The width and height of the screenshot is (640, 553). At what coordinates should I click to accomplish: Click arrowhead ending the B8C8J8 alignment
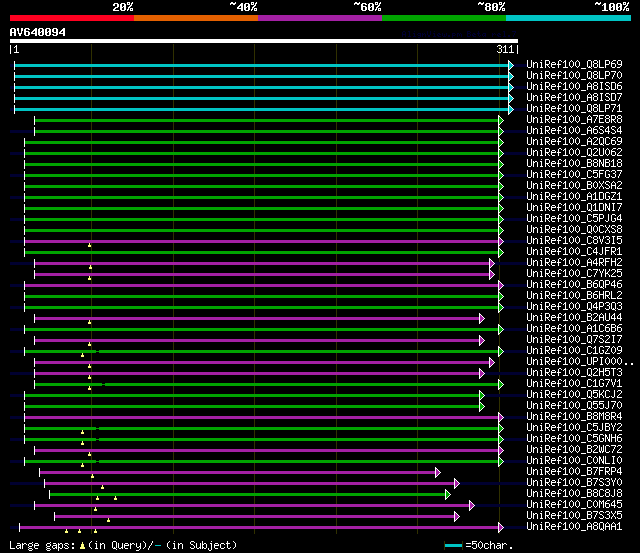[448, 495]
